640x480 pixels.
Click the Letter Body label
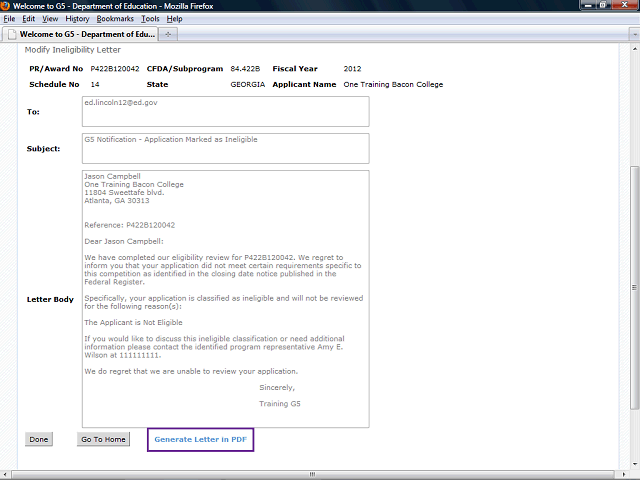pos(50,299)
